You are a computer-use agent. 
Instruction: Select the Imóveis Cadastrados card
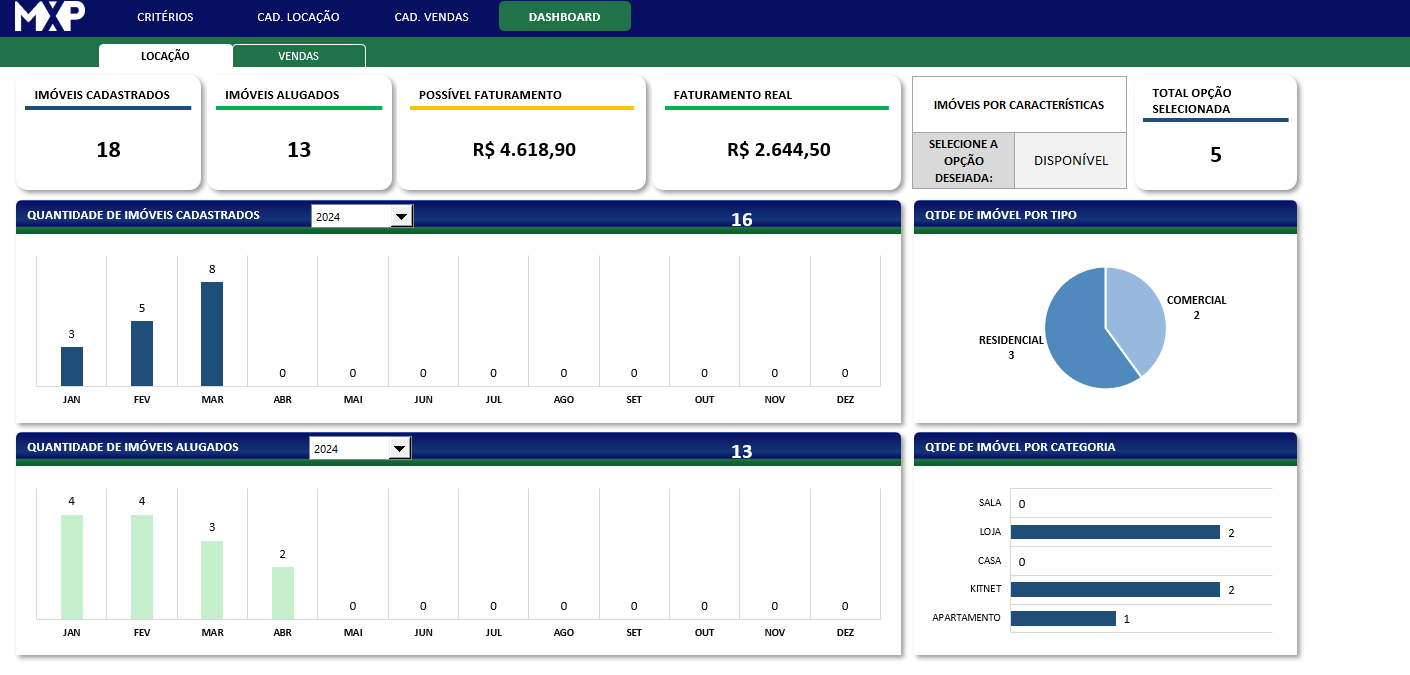coord(108,132)
